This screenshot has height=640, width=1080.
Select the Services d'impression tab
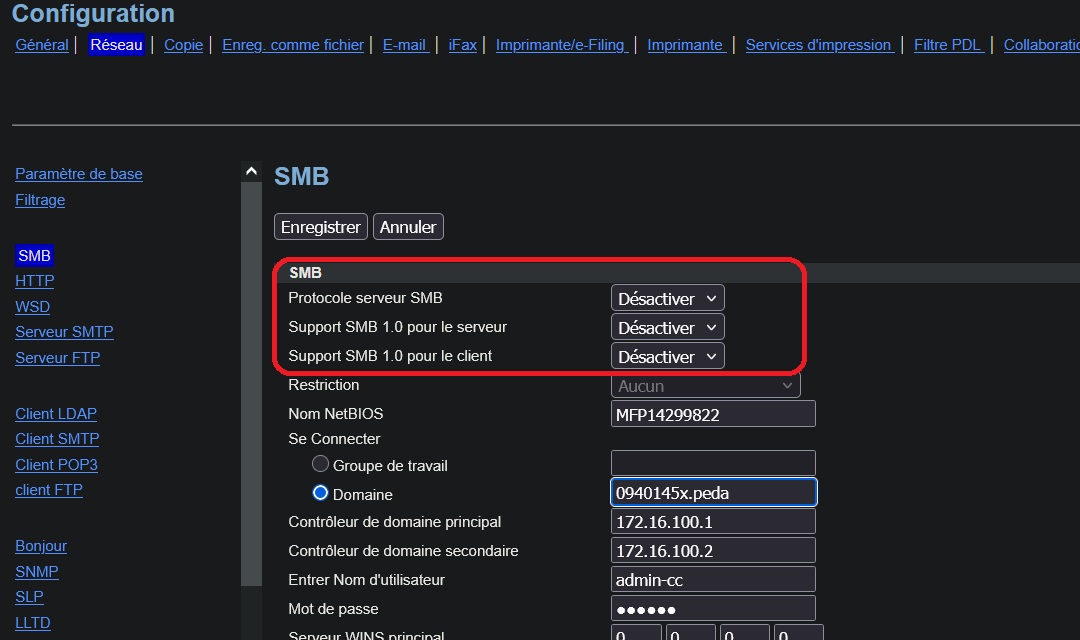point(818,45)
